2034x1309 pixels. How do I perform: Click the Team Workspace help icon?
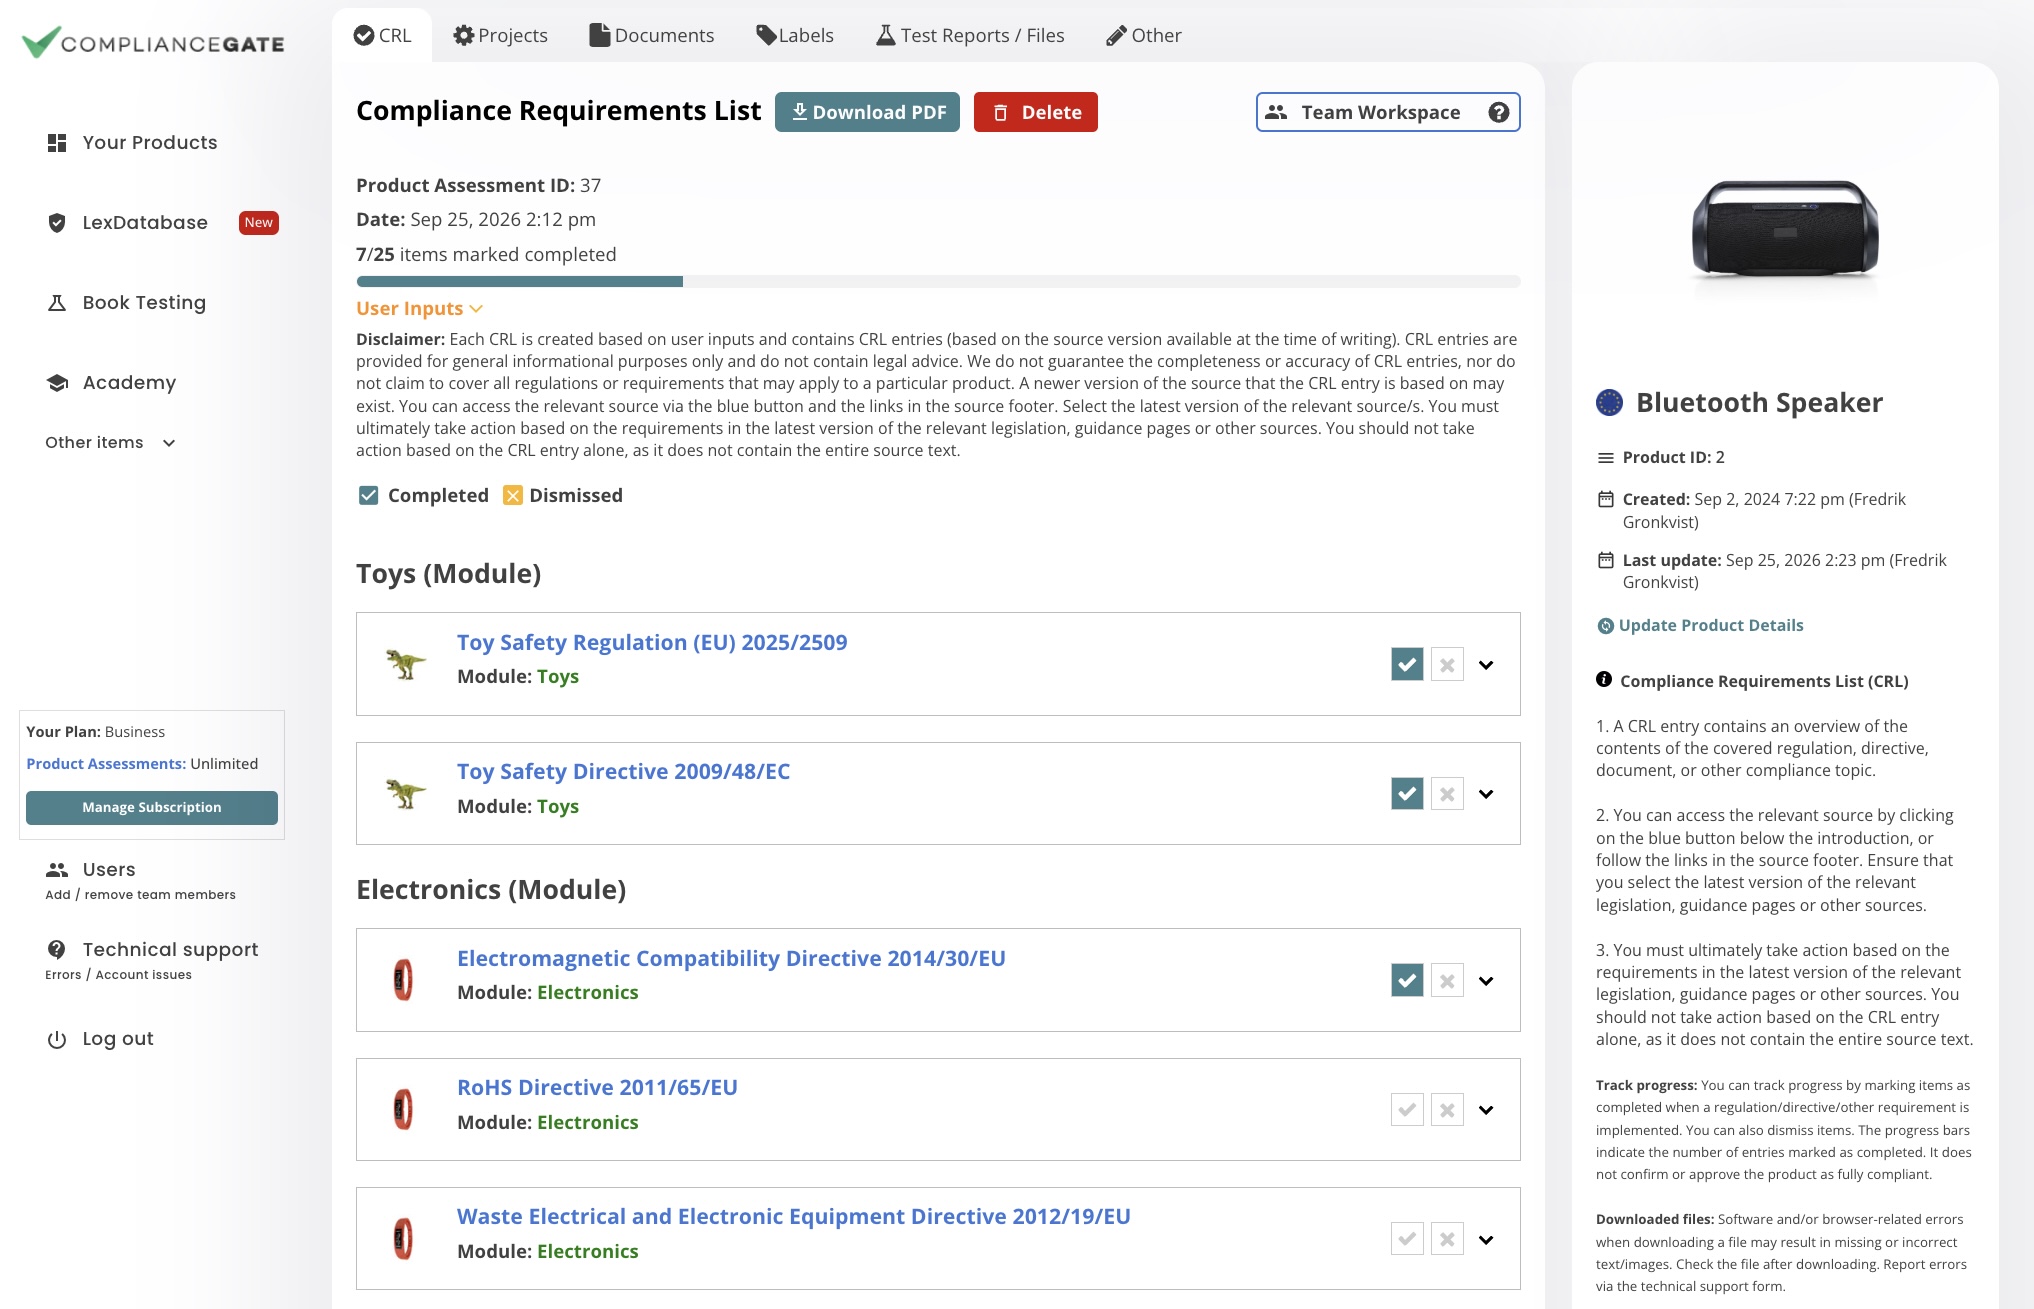(x=1498, y=112)
